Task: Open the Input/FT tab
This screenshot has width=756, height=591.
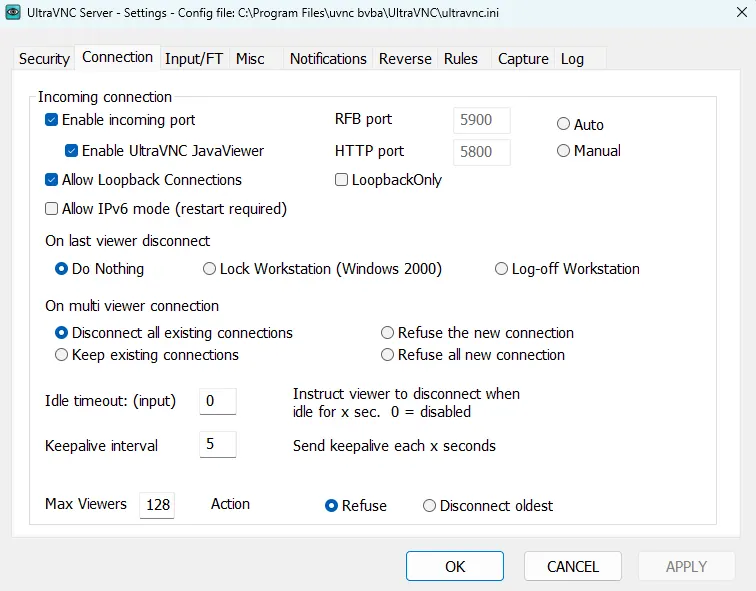Action: coord(194,58)
